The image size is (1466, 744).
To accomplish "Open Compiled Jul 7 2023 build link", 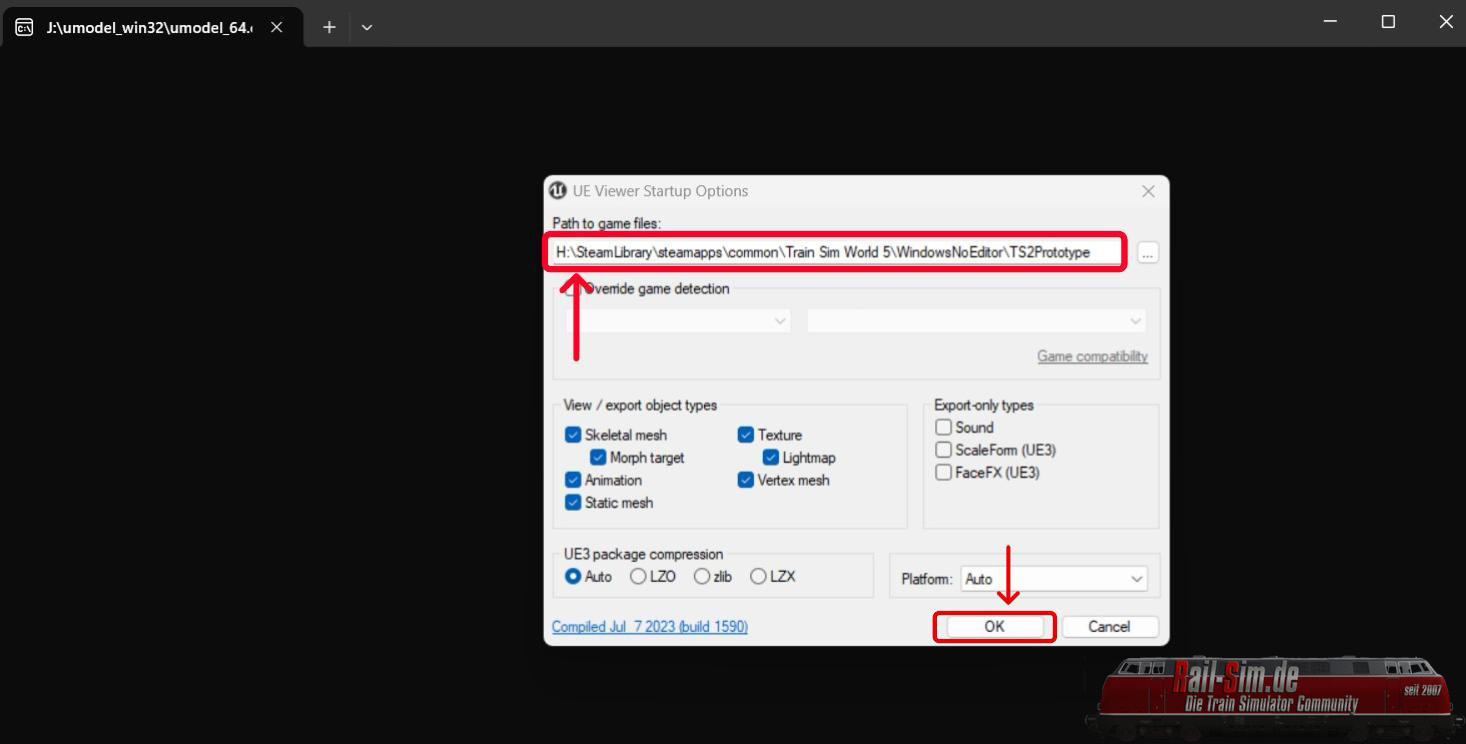I will [650, 627].
